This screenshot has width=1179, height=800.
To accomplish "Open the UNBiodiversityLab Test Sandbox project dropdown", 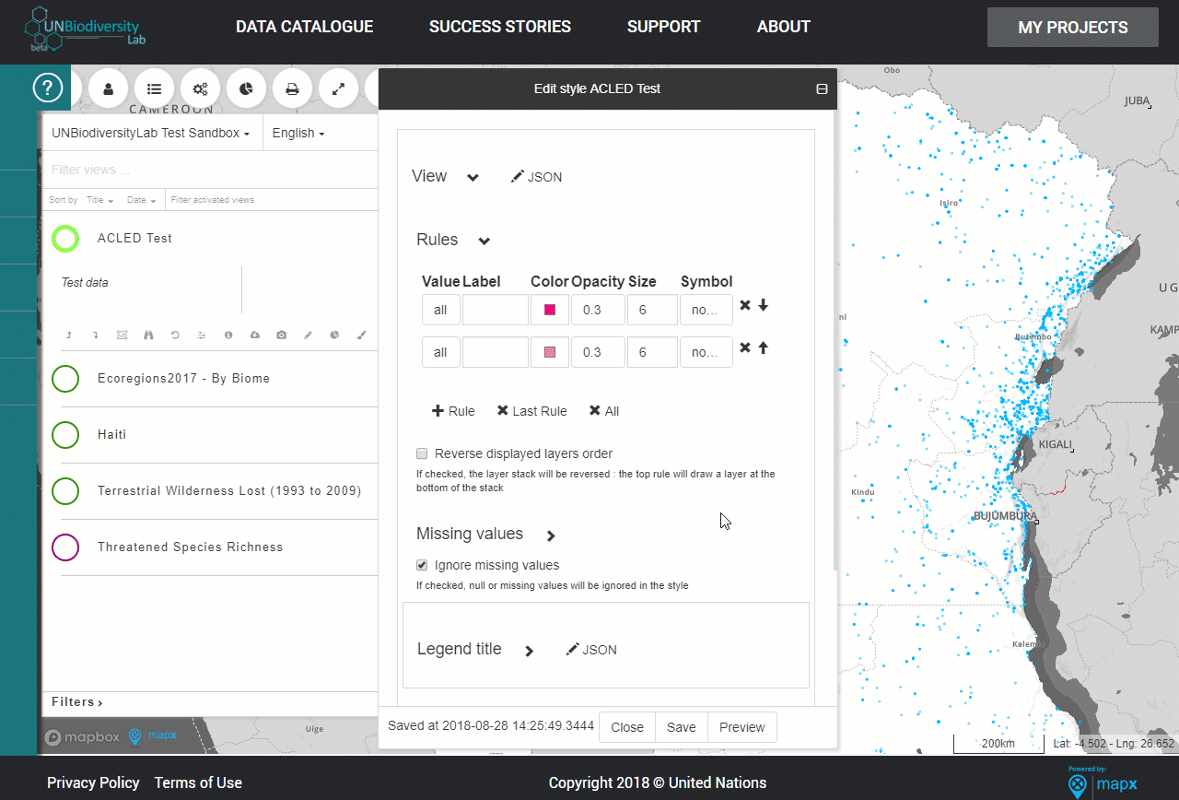I will [151, 133].
